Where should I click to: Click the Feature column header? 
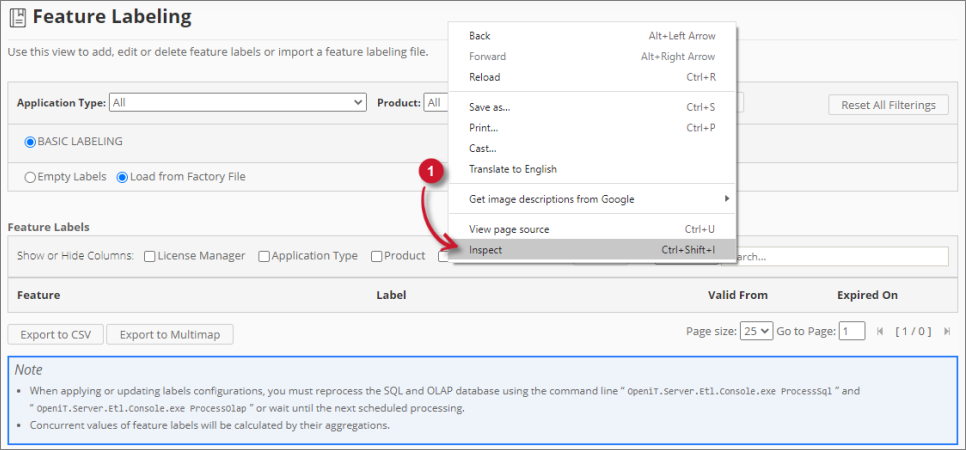point(39,295)
